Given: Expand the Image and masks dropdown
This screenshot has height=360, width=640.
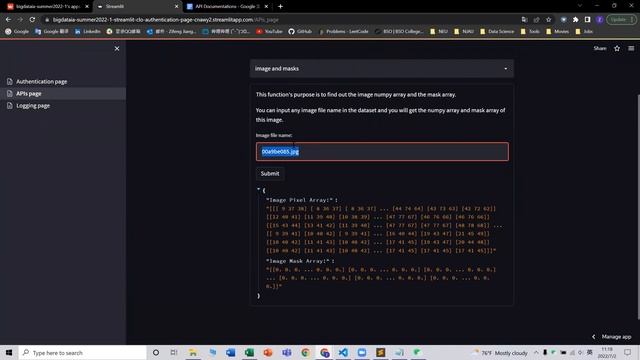Looking at the screenshot, I should coord(382,69).
